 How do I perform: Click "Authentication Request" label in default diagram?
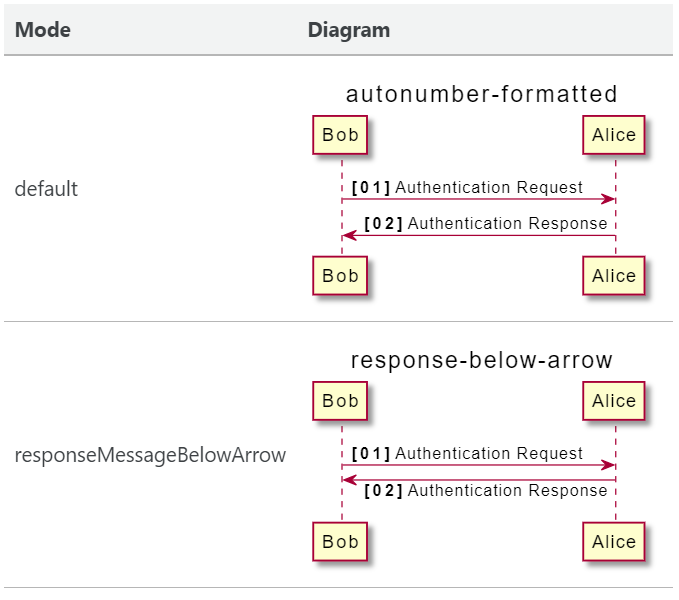click(489, 187)
